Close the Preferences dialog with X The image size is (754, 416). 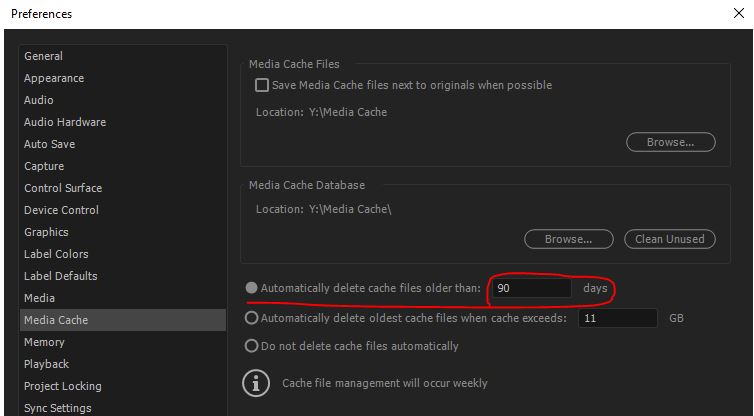pyautogui.click(x=739, y=13)
